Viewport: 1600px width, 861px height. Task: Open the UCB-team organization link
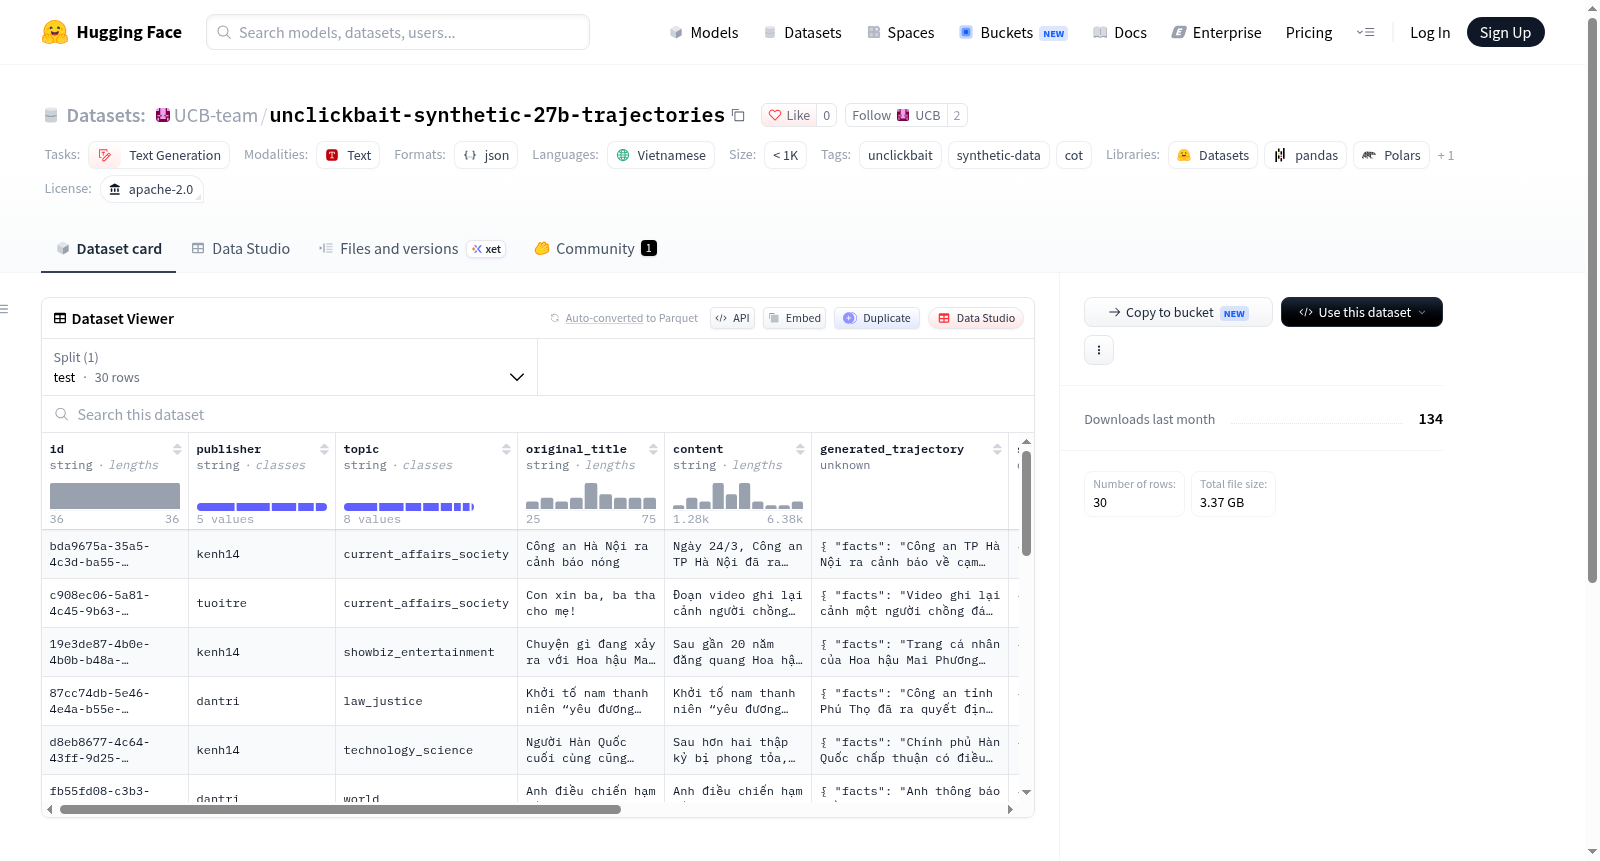pyautogui.click(x=216, y=115)
